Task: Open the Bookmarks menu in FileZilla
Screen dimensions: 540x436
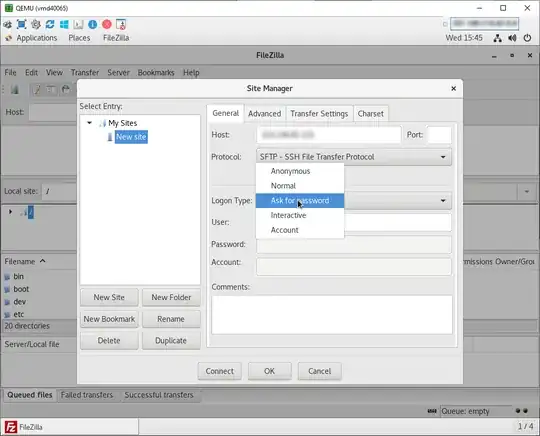Action: (x=156, y=73)
